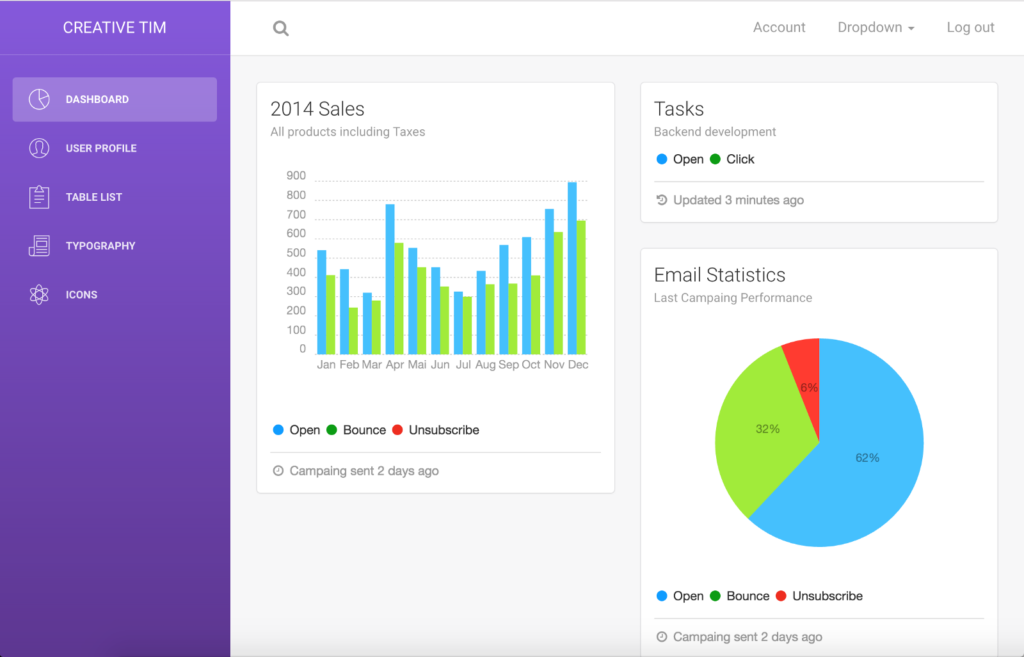The image size is (1024, 657).
Task: Click the Dashboard pie chart icon
Action: point(39,99)
